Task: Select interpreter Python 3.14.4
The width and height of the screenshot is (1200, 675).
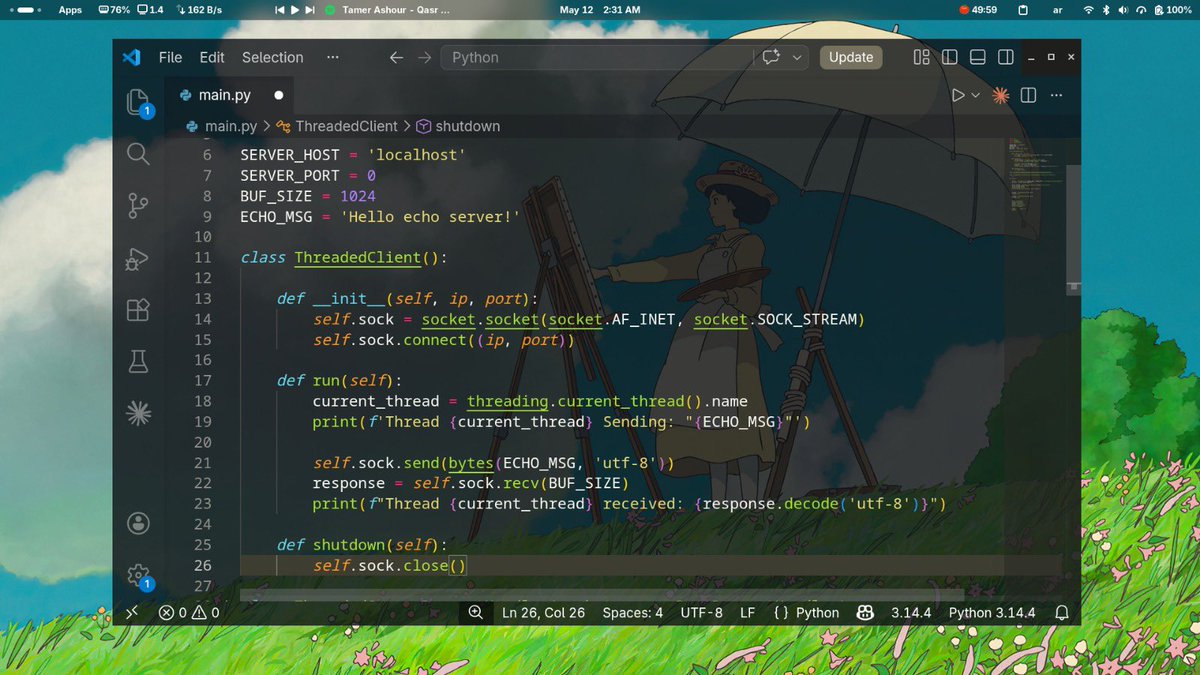Action: click(992, 612)
